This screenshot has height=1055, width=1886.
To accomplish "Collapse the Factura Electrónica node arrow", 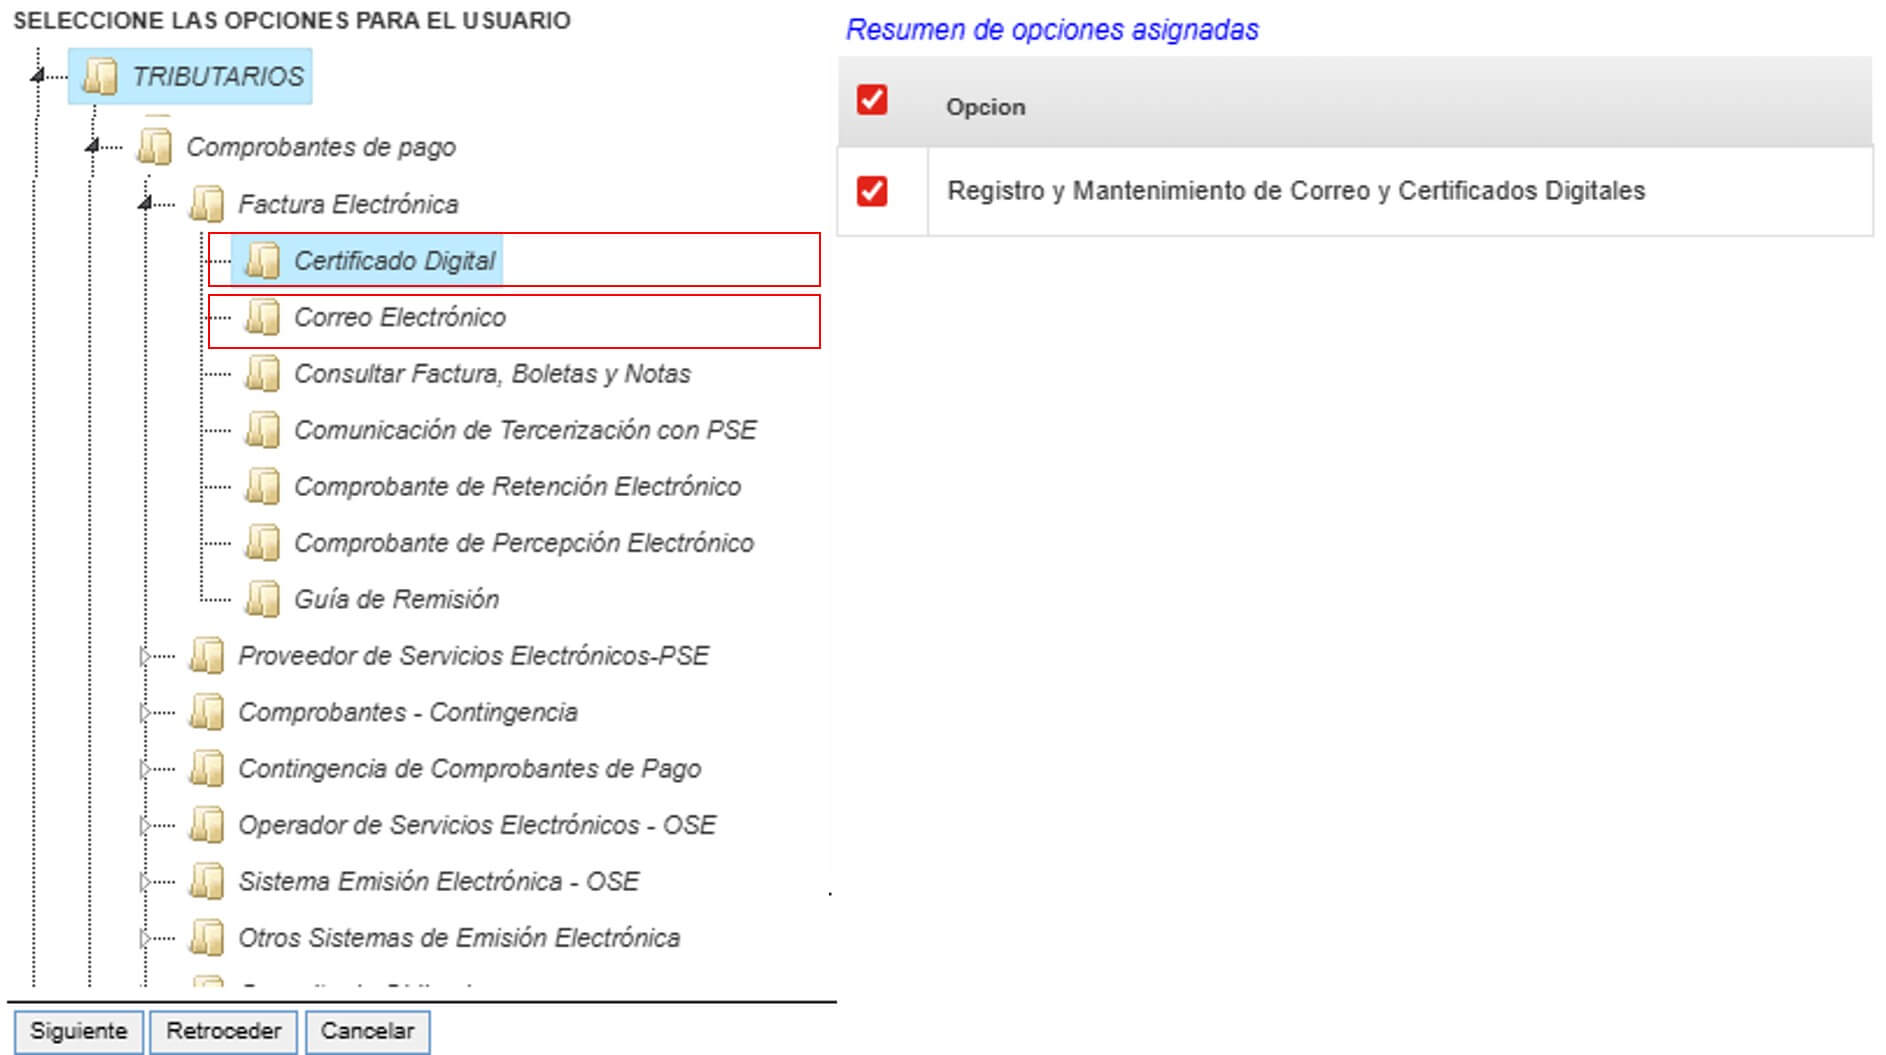I will [145, 203].
